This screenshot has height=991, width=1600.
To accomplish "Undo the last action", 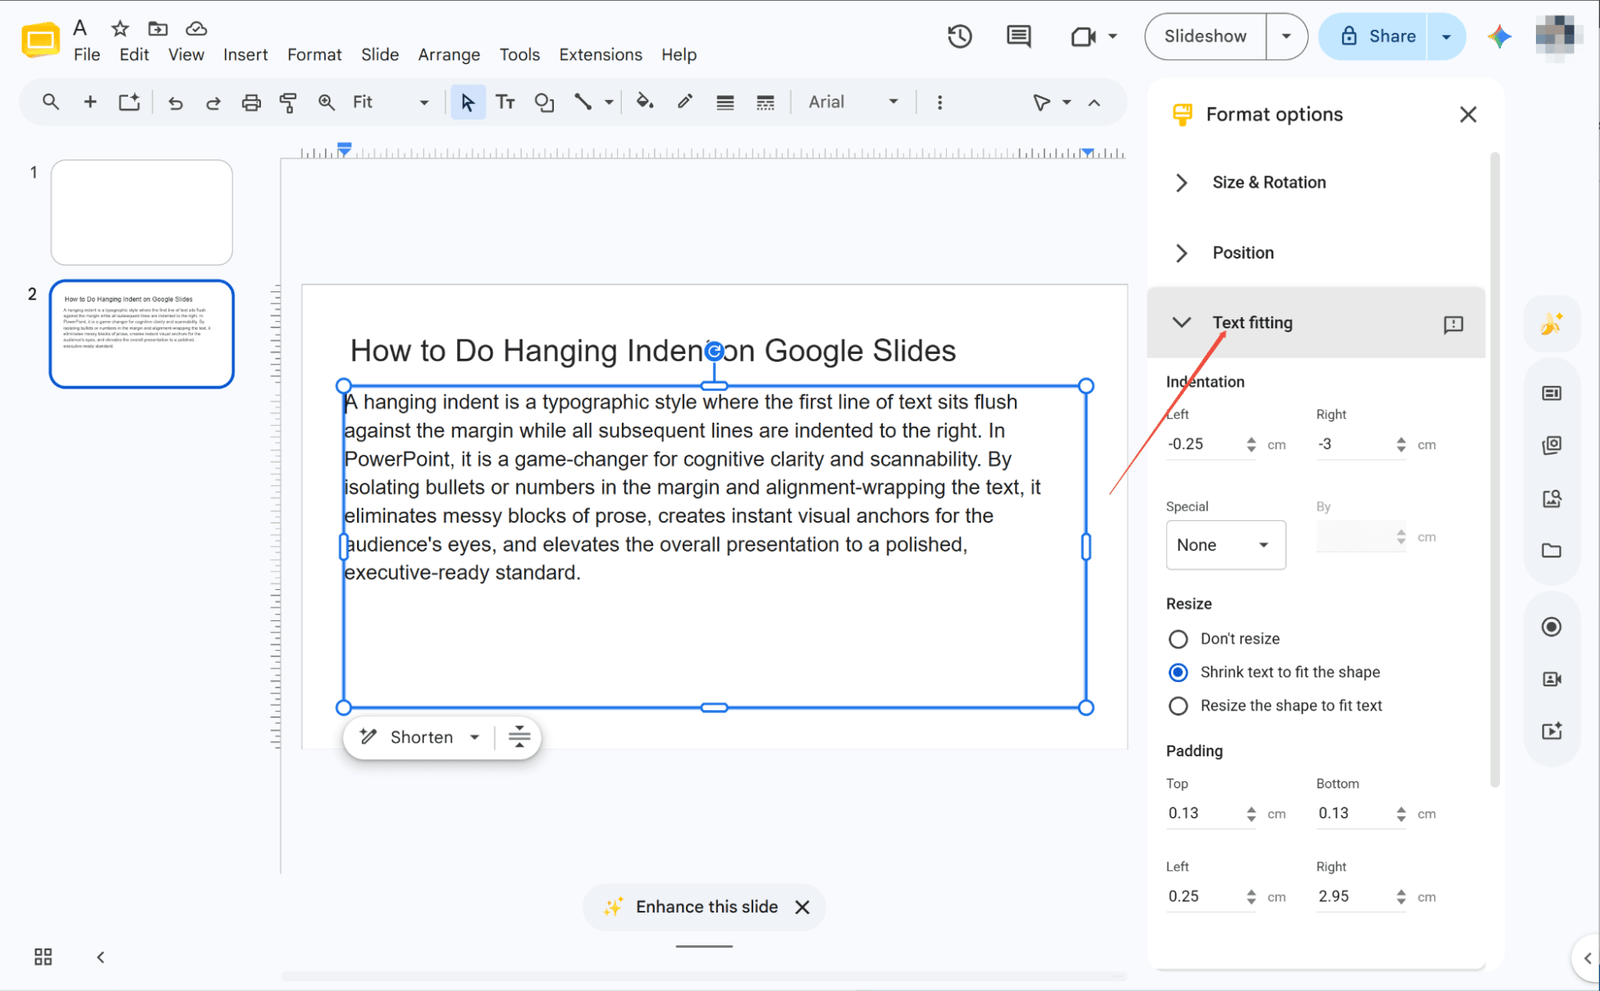I will [176, 102].
